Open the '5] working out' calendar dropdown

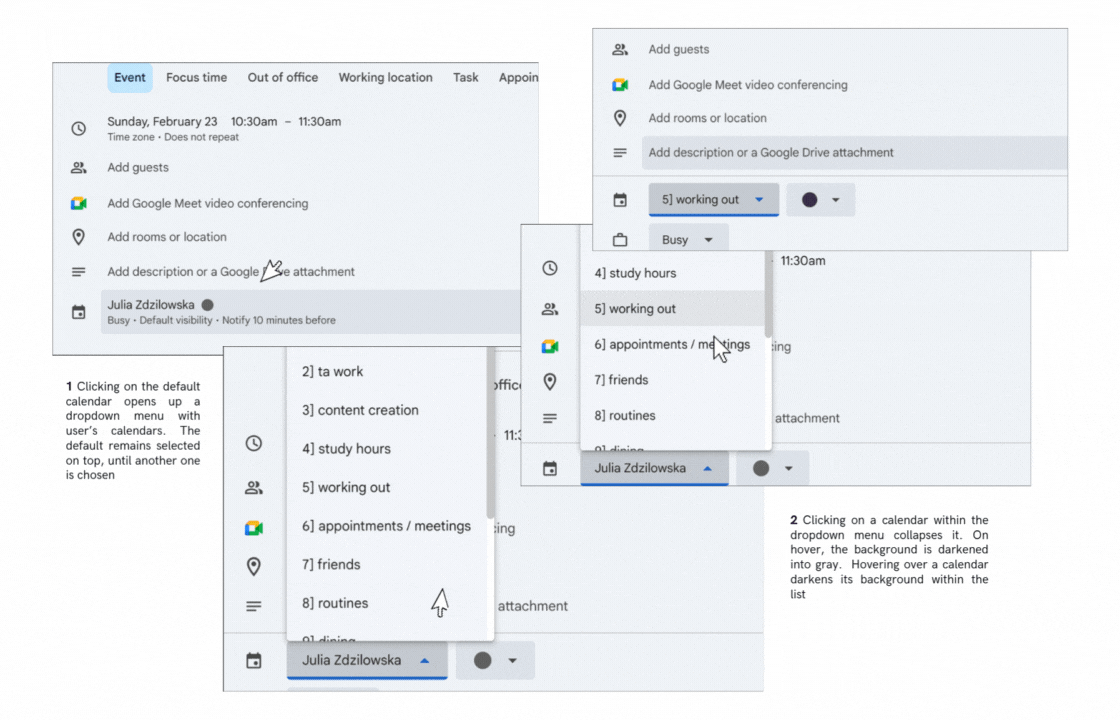point(713,199)
